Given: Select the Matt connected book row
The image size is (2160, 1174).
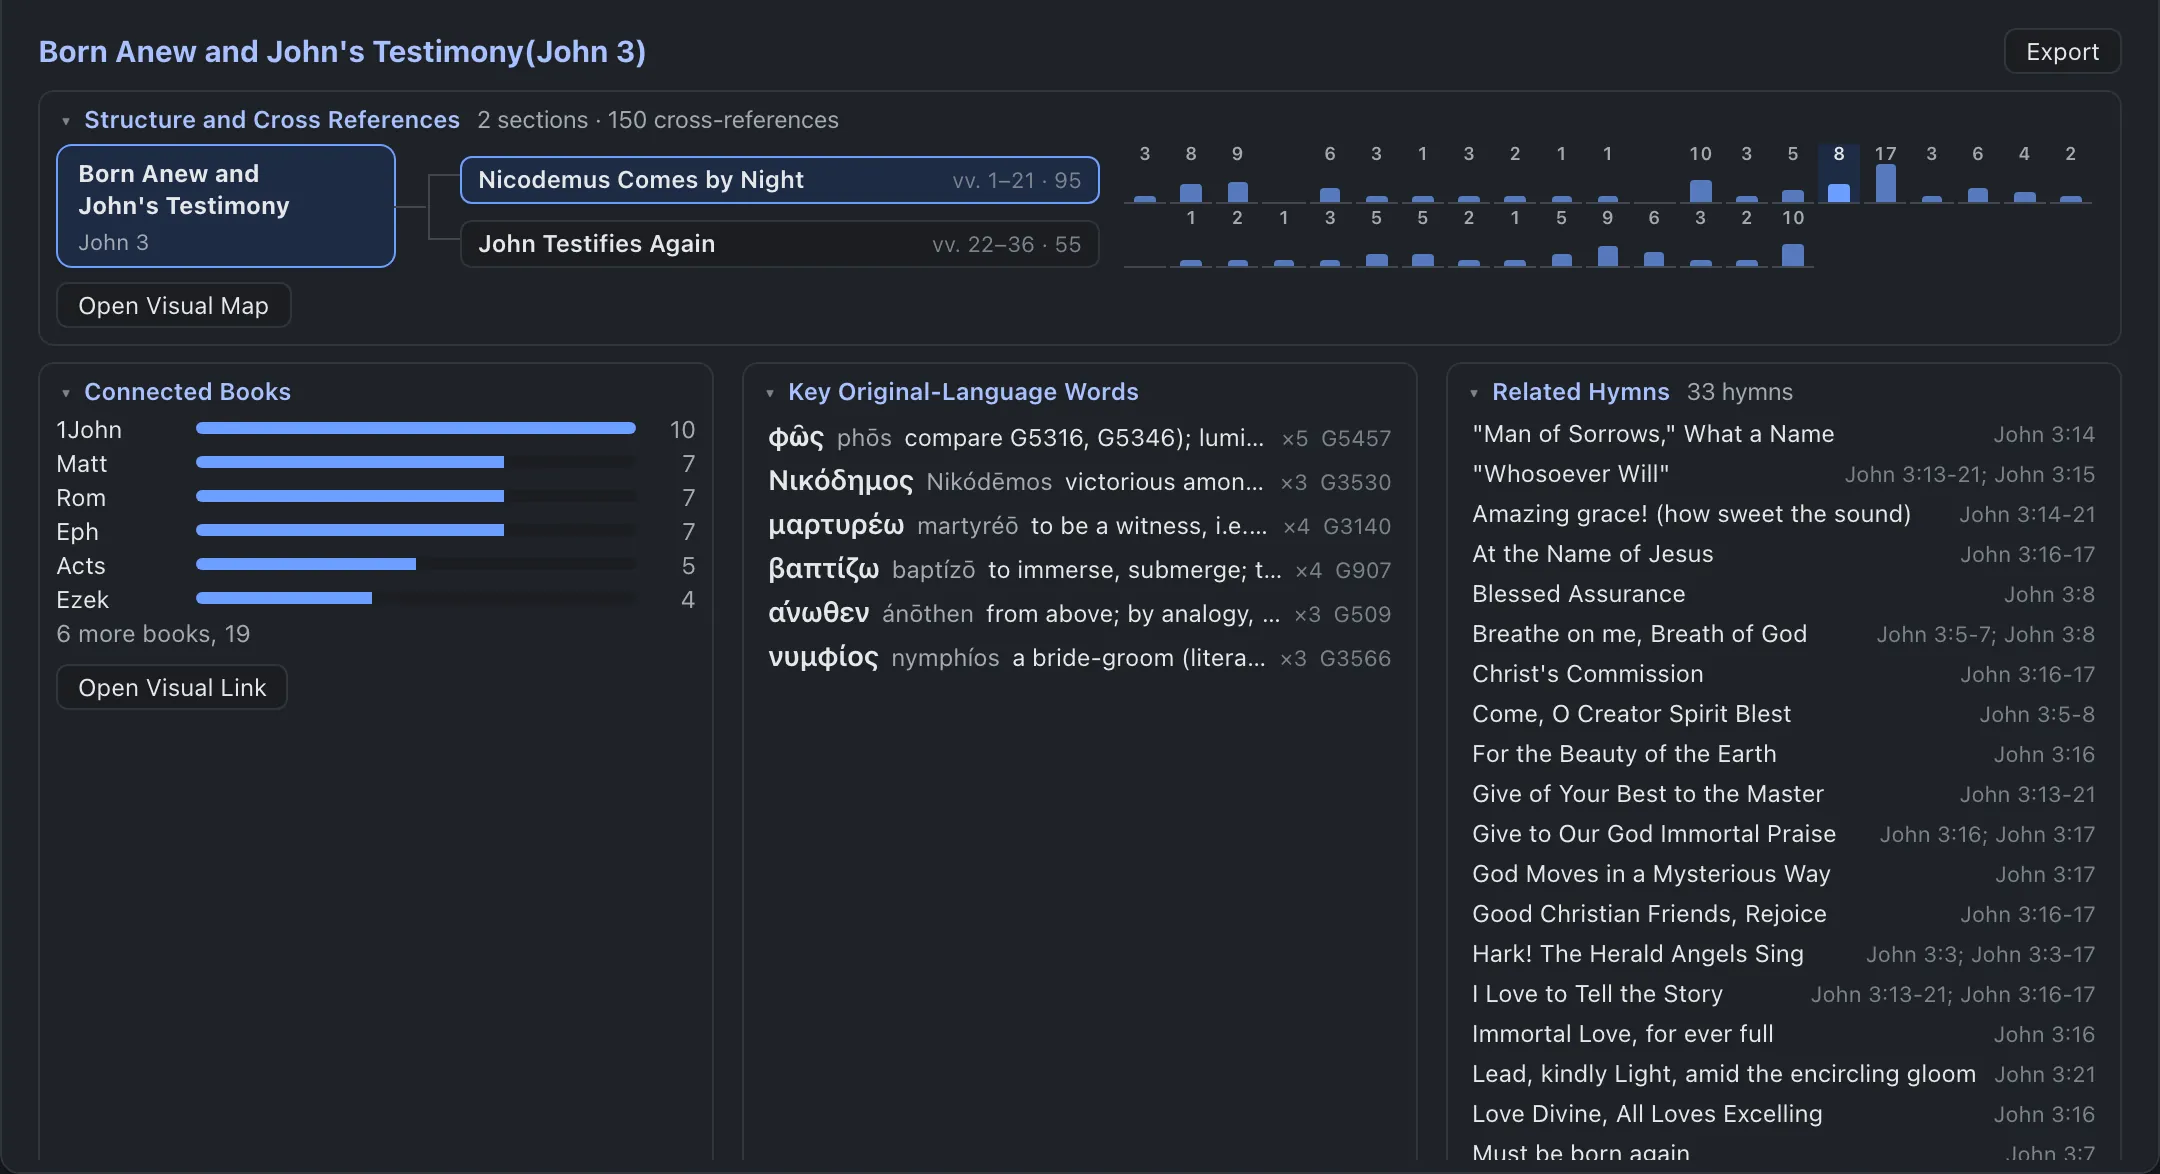Looking at the screenshot, I should tap(376, 463).
